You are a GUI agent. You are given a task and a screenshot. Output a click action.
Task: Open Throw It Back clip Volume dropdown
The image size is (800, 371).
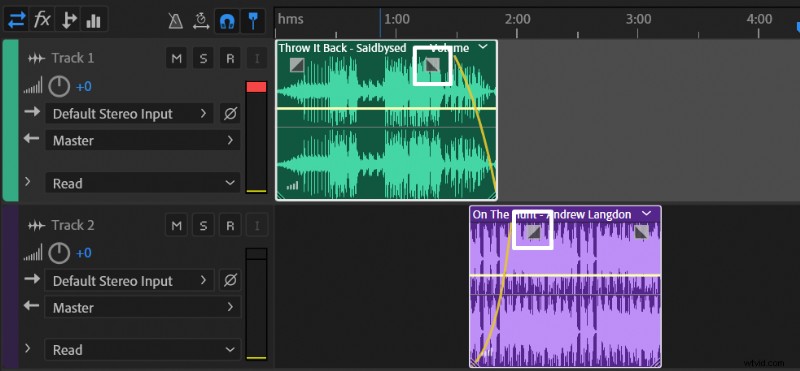coord(483,47)
